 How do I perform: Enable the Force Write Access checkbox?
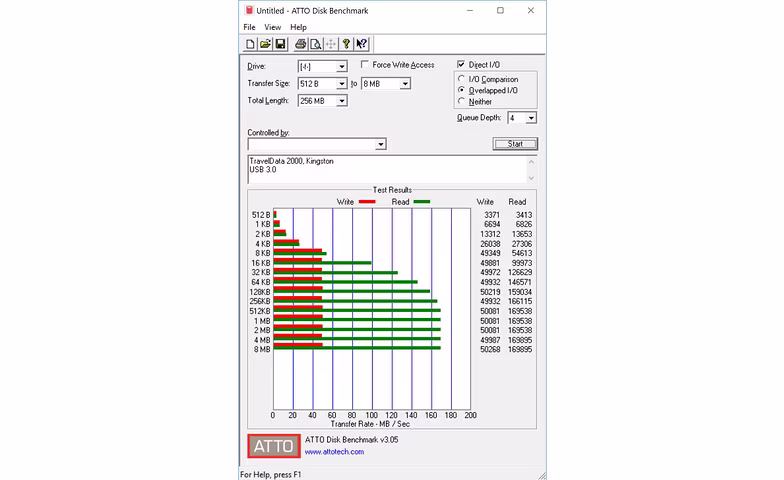click(x=364, y=64)
